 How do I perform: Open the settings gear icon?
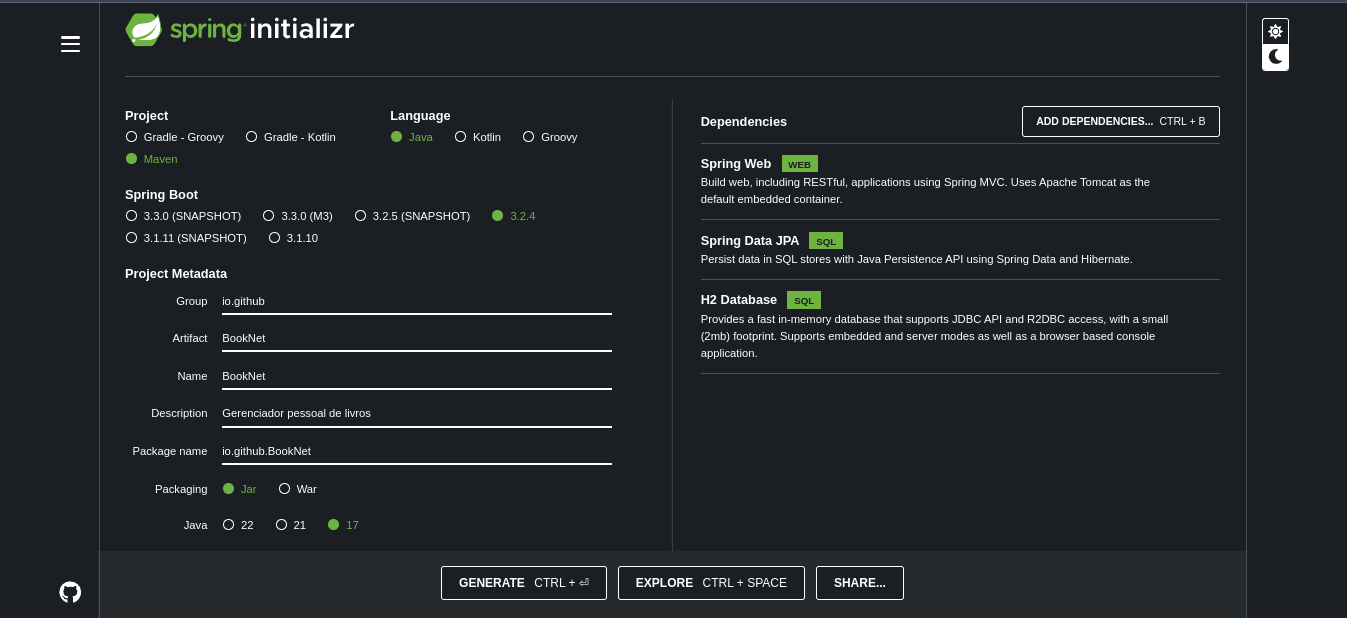[1275, 31]
